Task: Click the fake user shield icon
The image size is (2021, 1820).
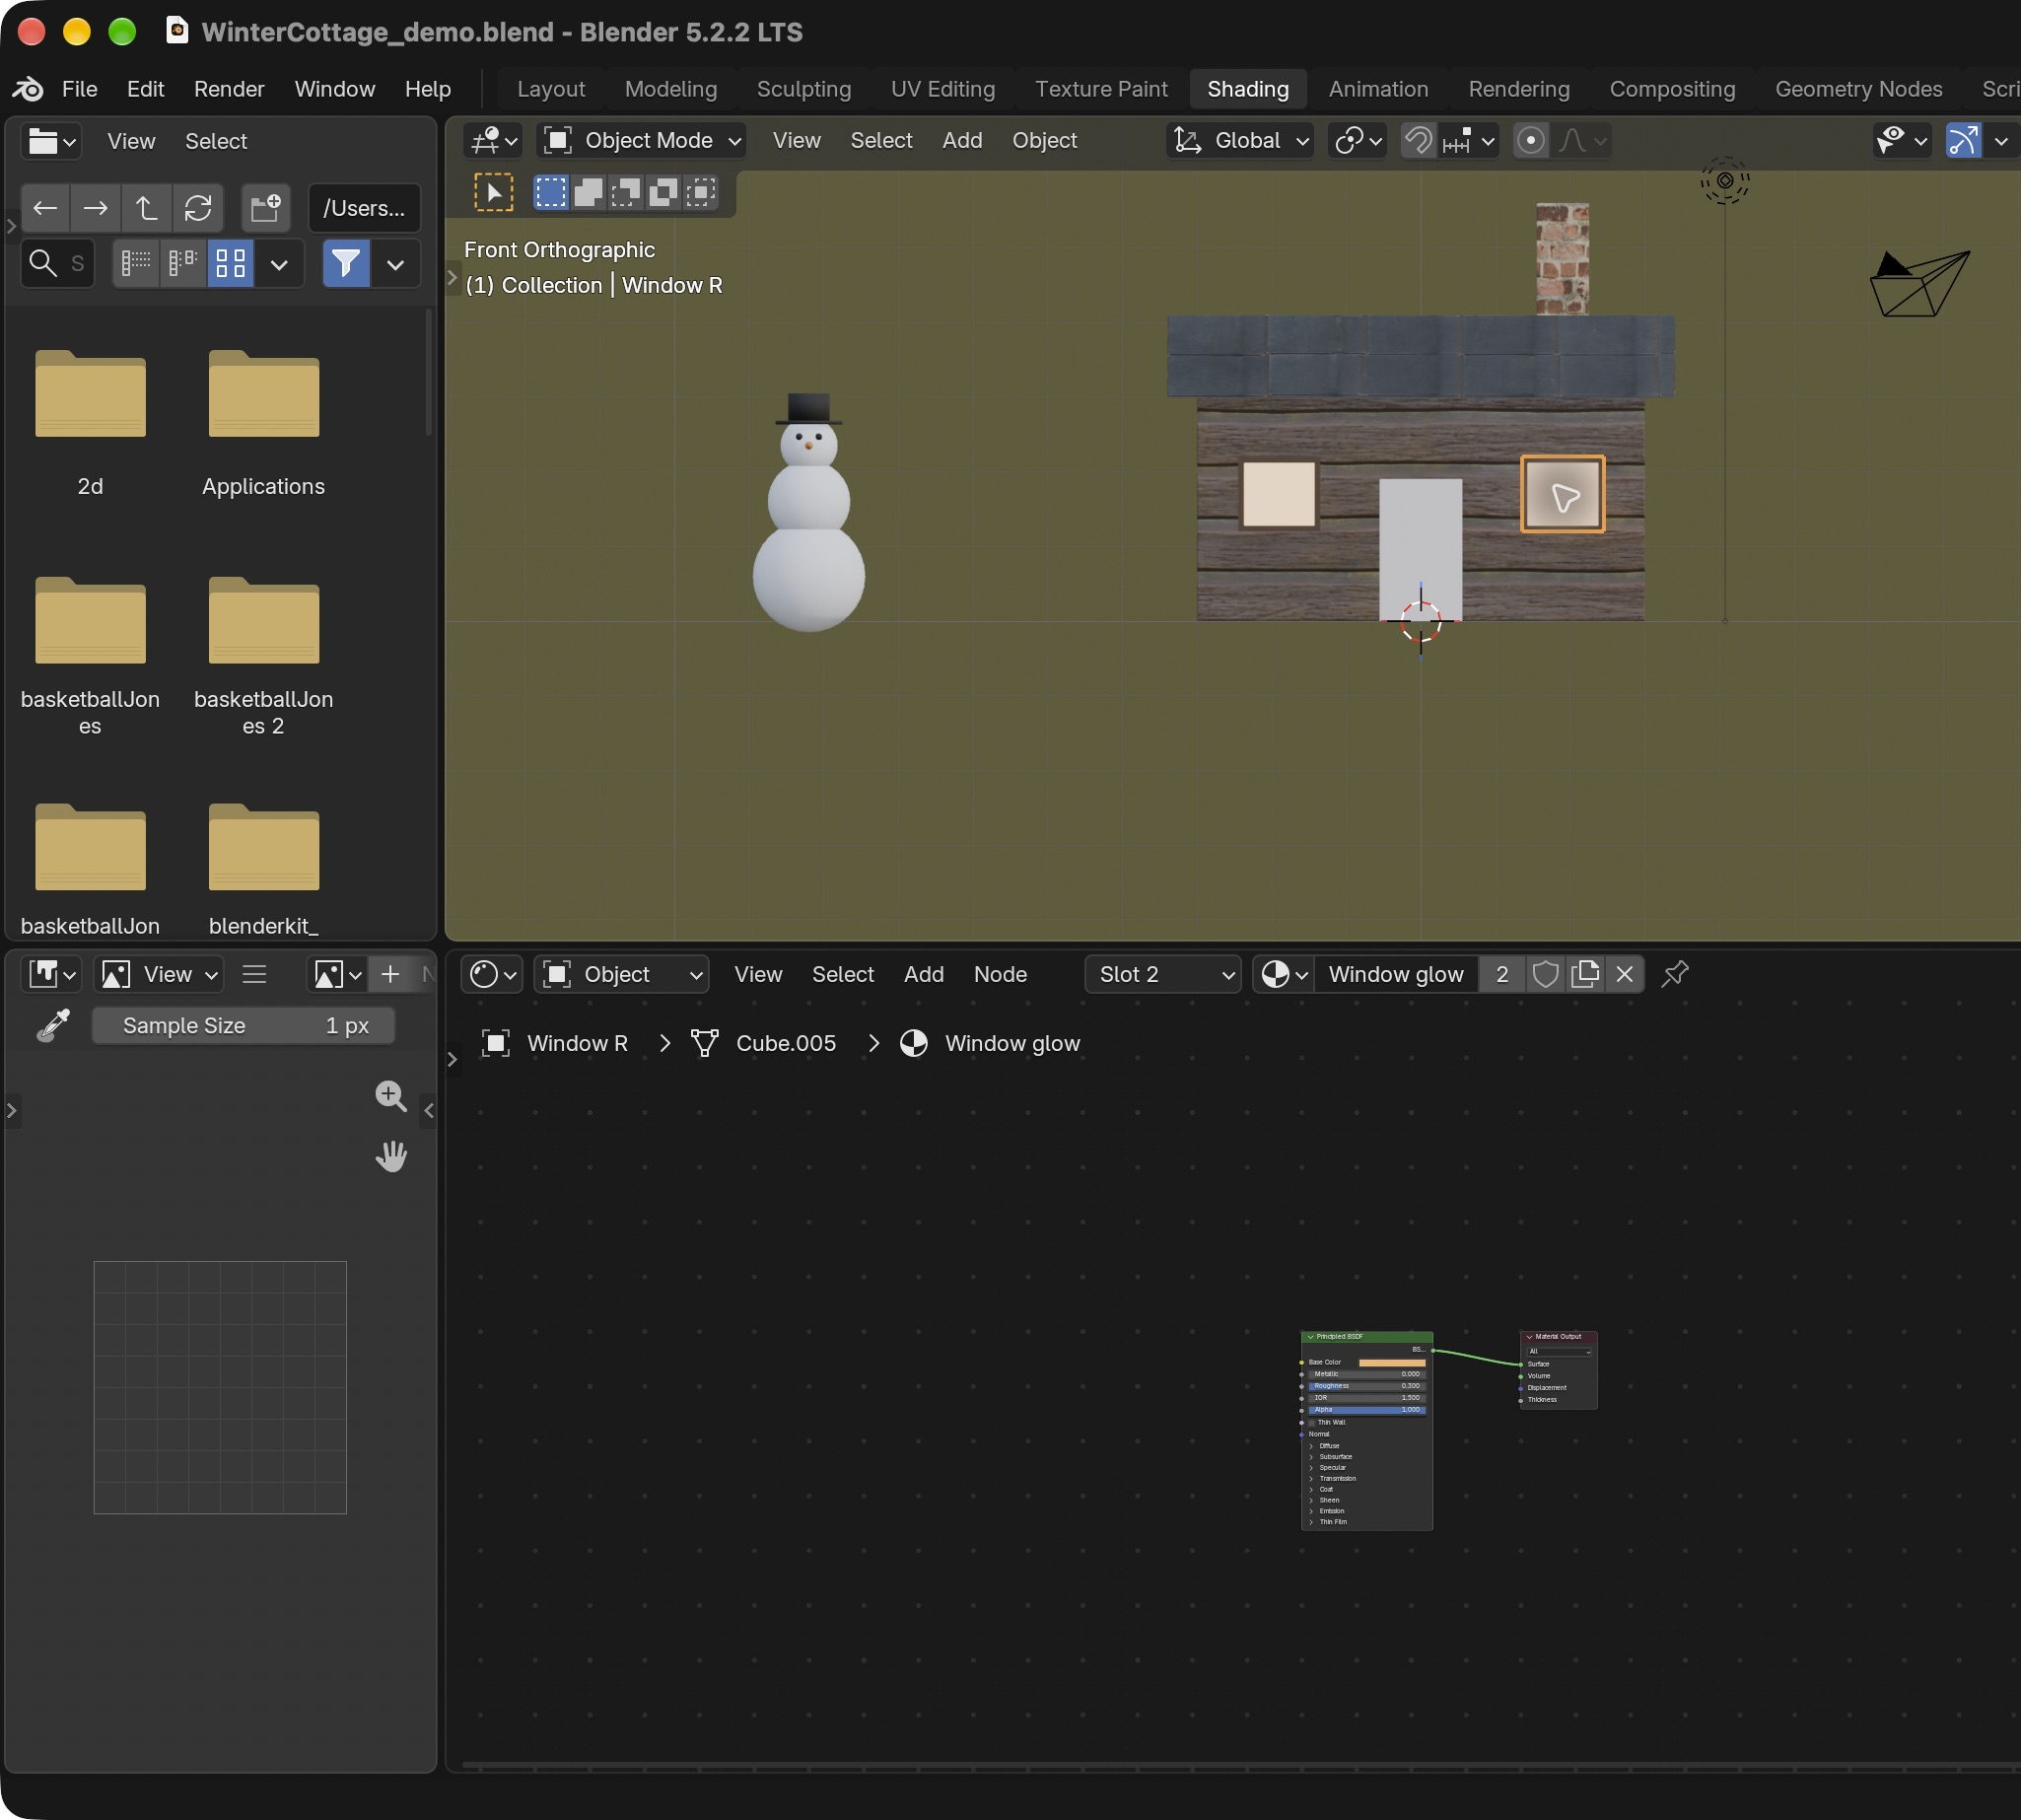Action: coord(1545,974)
